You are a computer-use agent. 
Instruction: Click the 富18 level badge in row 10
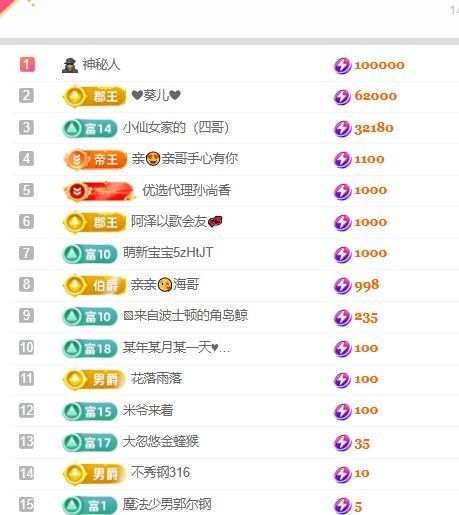90,349
